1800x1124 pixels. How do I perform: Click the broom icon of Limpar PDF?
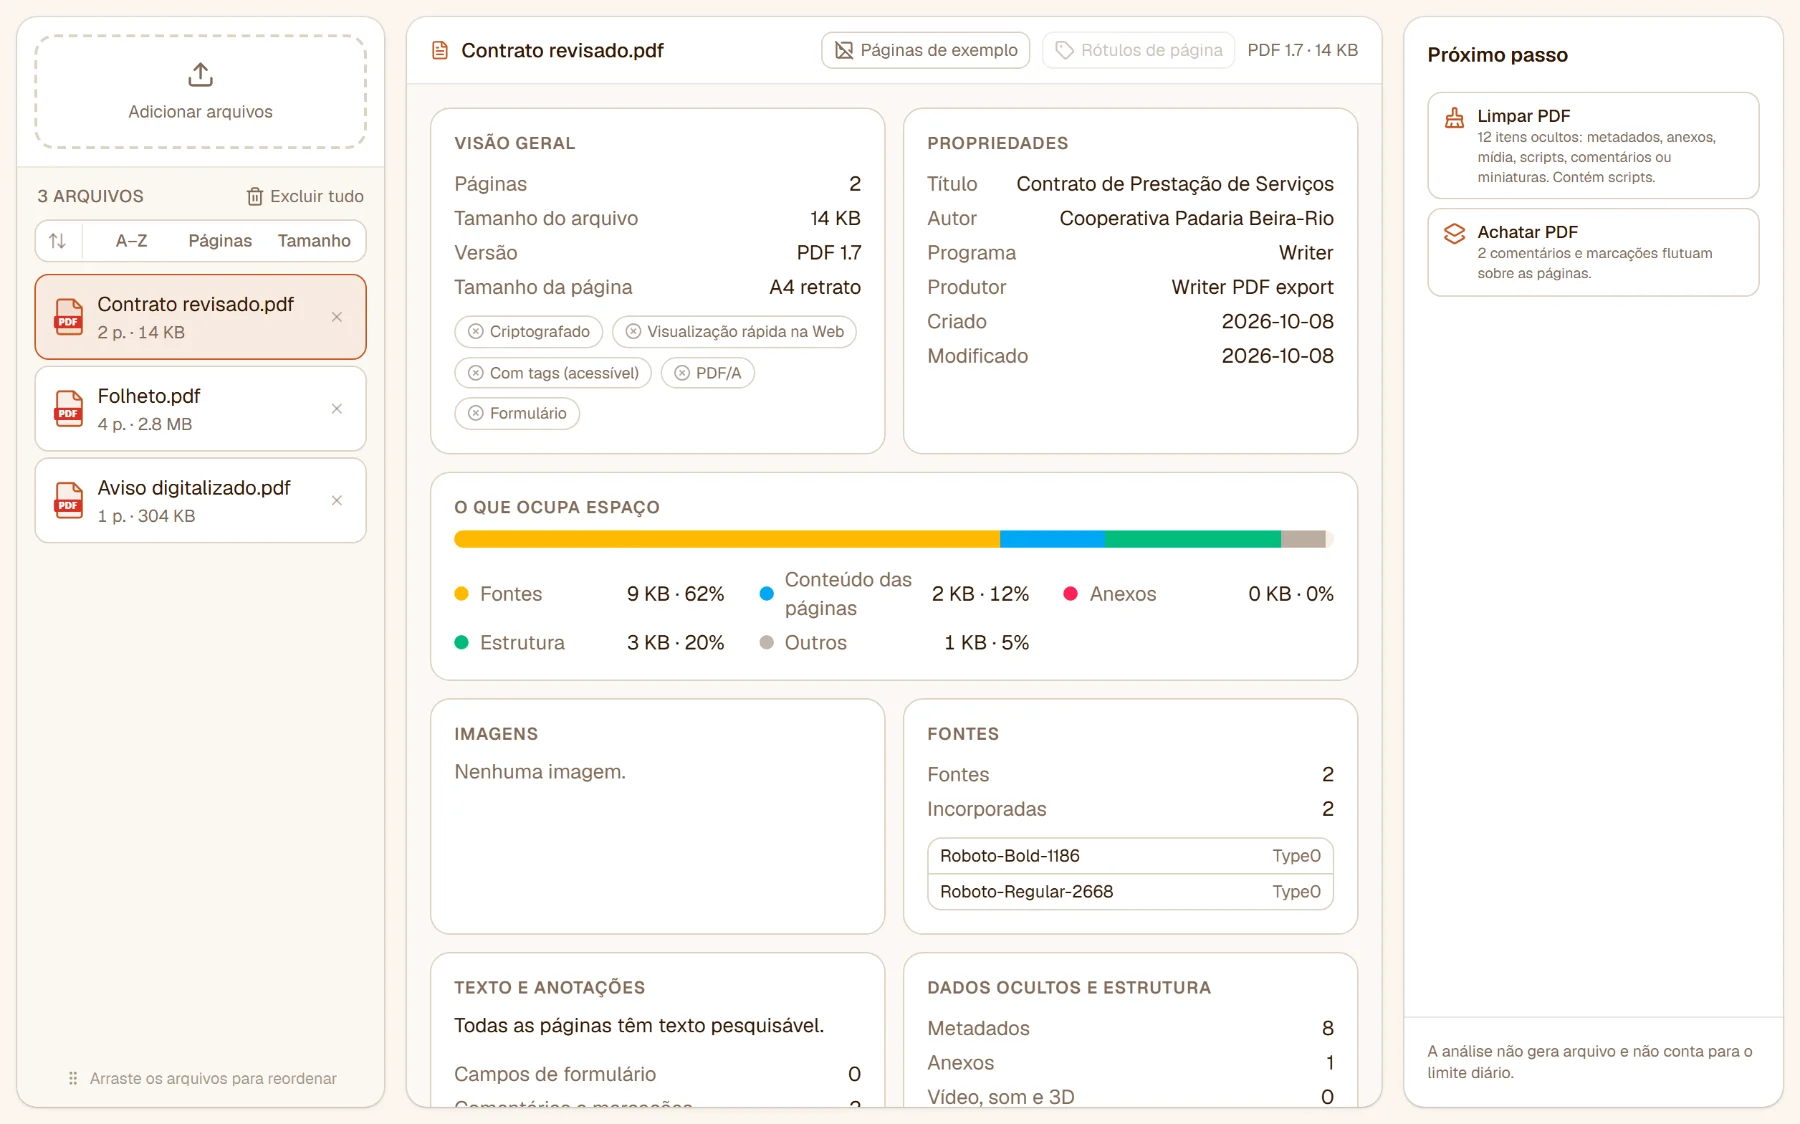[x=1455, y=118]
